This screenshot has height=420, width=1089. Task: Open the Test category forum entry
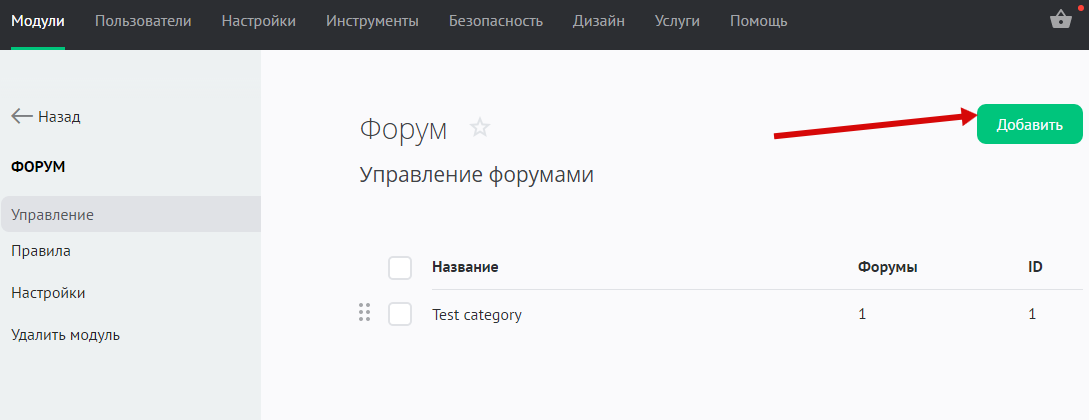point(477,315)
